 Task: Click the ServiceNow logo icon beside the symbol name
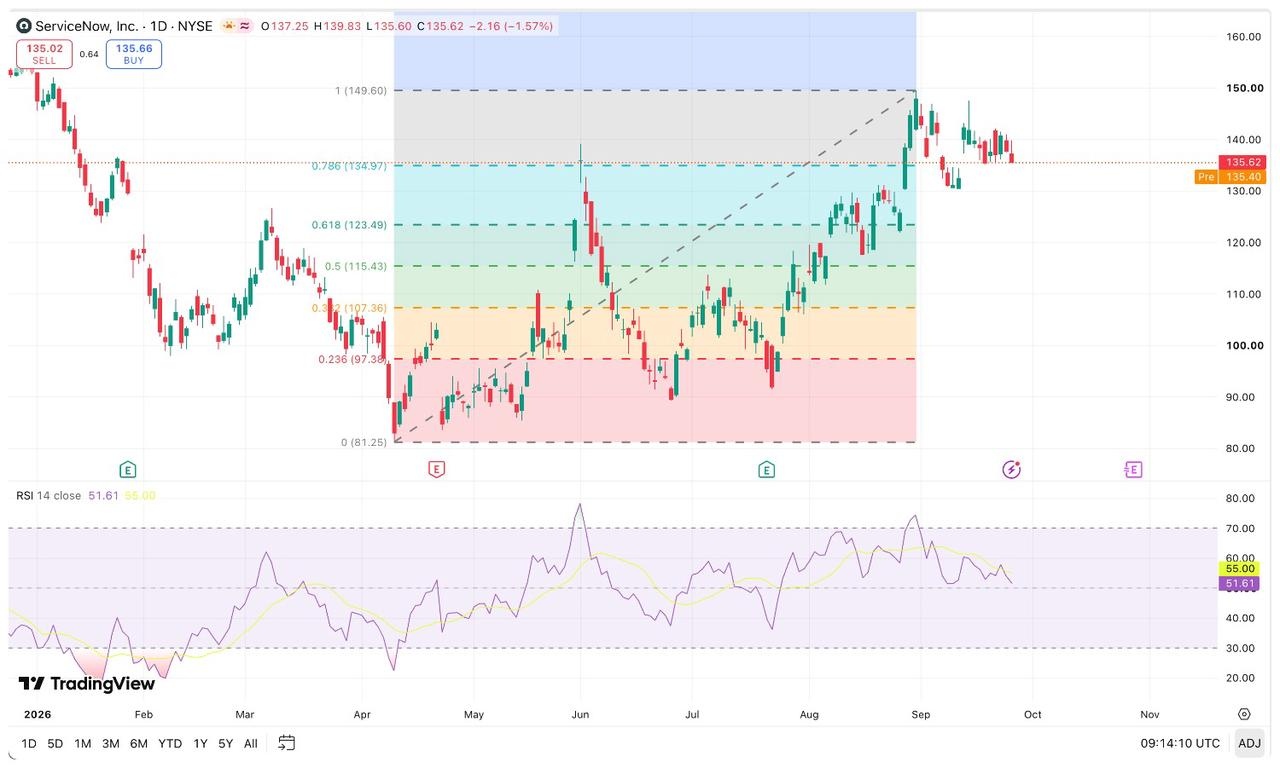pyautogui.click(x=24, y=26)
